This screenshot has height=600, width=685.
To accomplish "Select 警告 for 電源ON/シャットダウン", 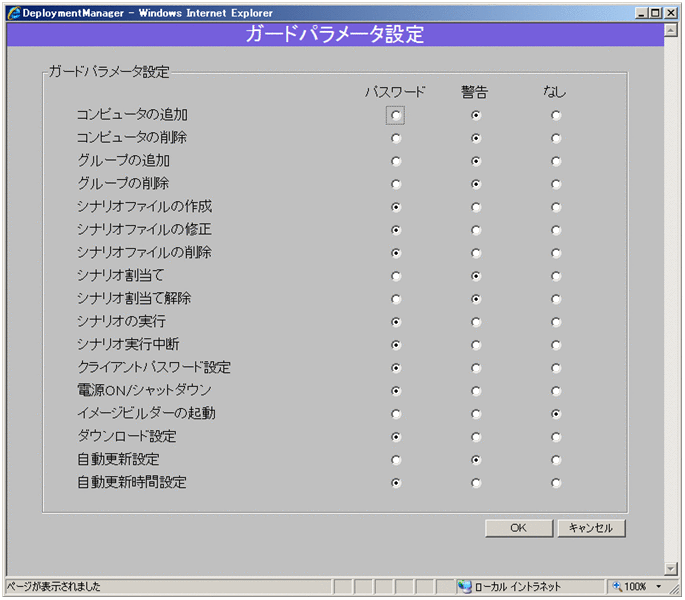I will 476,391.
